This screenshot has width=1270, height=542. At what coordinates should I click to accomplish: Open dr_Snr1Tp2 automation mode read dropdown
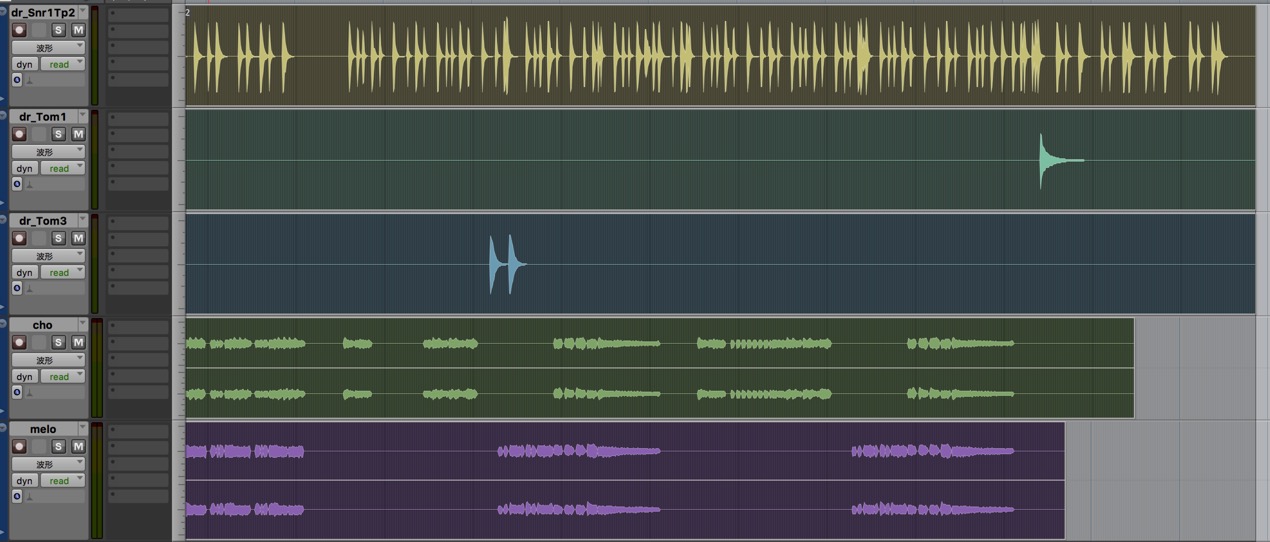tap(62, 64)
